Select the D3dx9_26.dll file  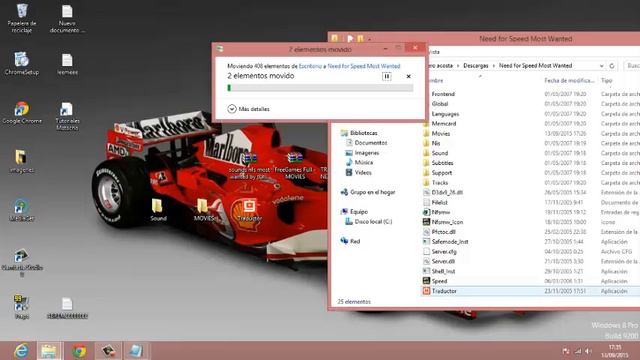tap(531, 192)
